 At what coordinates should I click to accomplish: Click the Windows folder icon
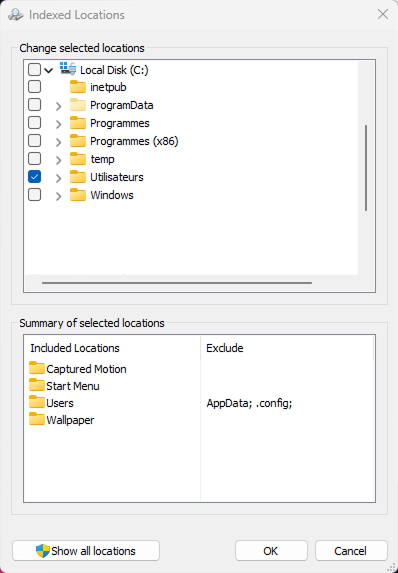tap(78, 195)
